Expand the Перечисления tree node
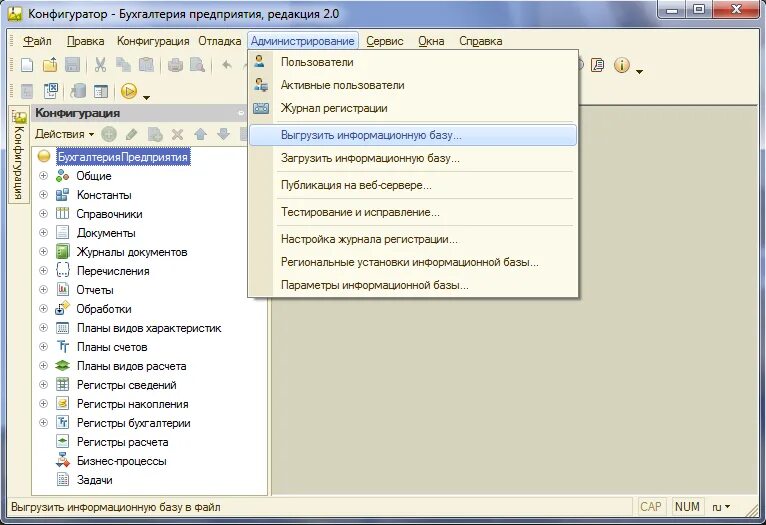 (x=43, y=271)
